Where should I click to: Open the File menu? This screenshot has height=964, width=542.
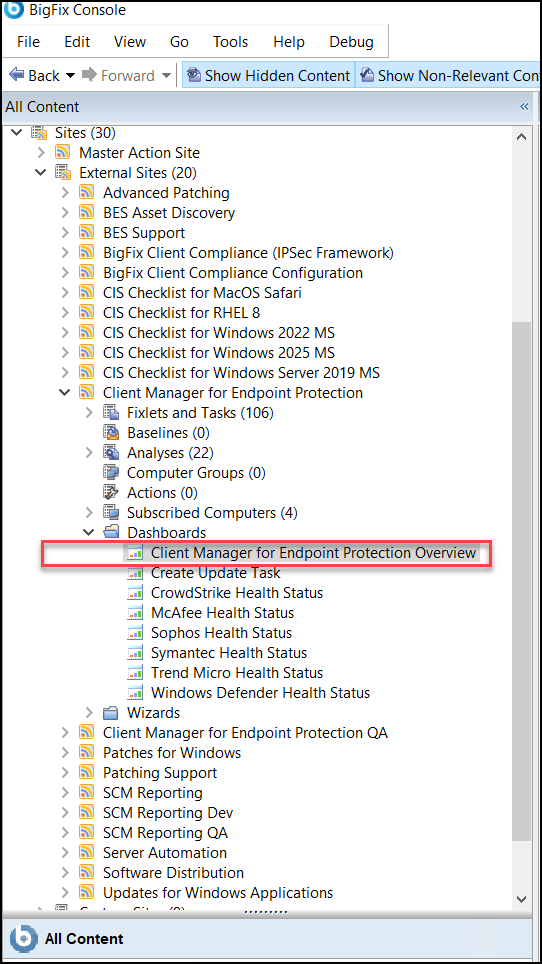[x=28, y=42]
